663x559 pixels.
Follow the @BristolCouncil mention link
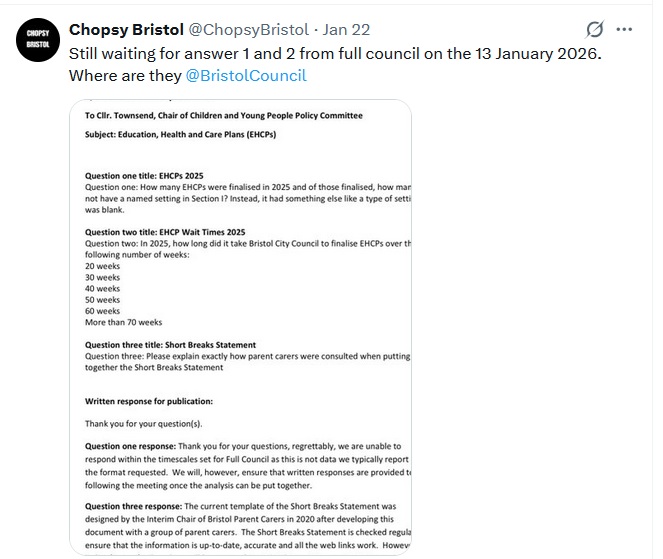click(246, 75)
